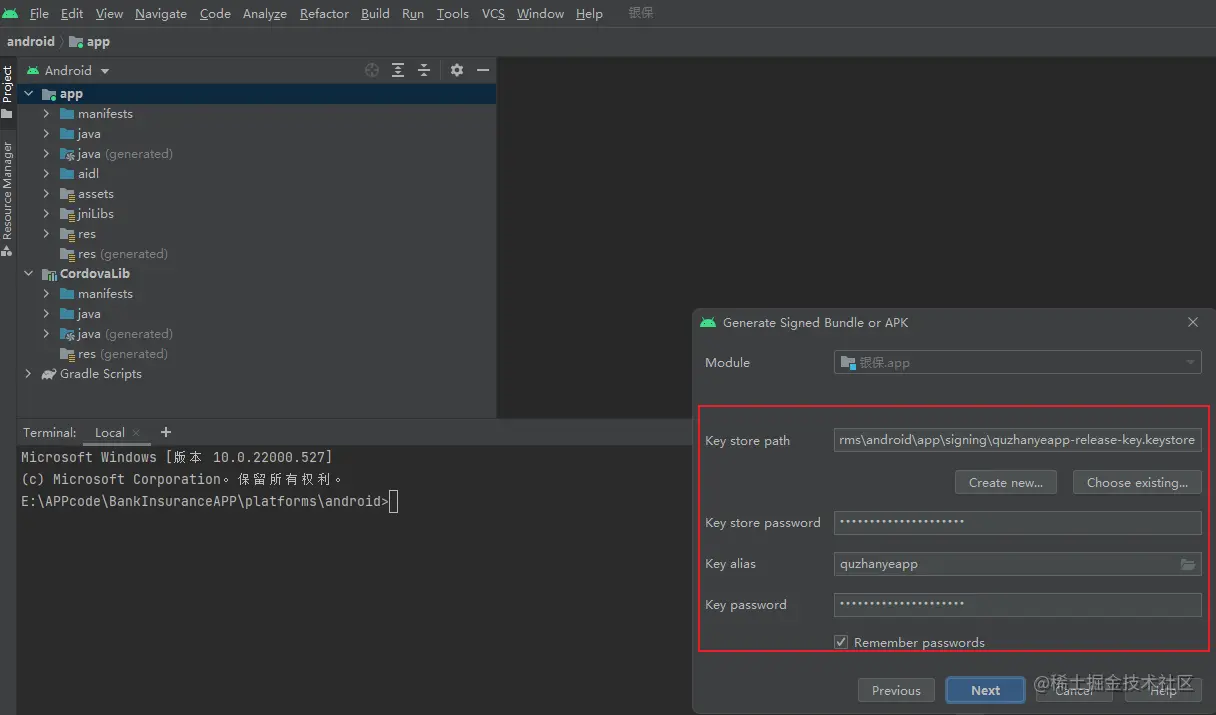The image size is (1216, 715).
Task: Open the Help menu
Action: 589,13
